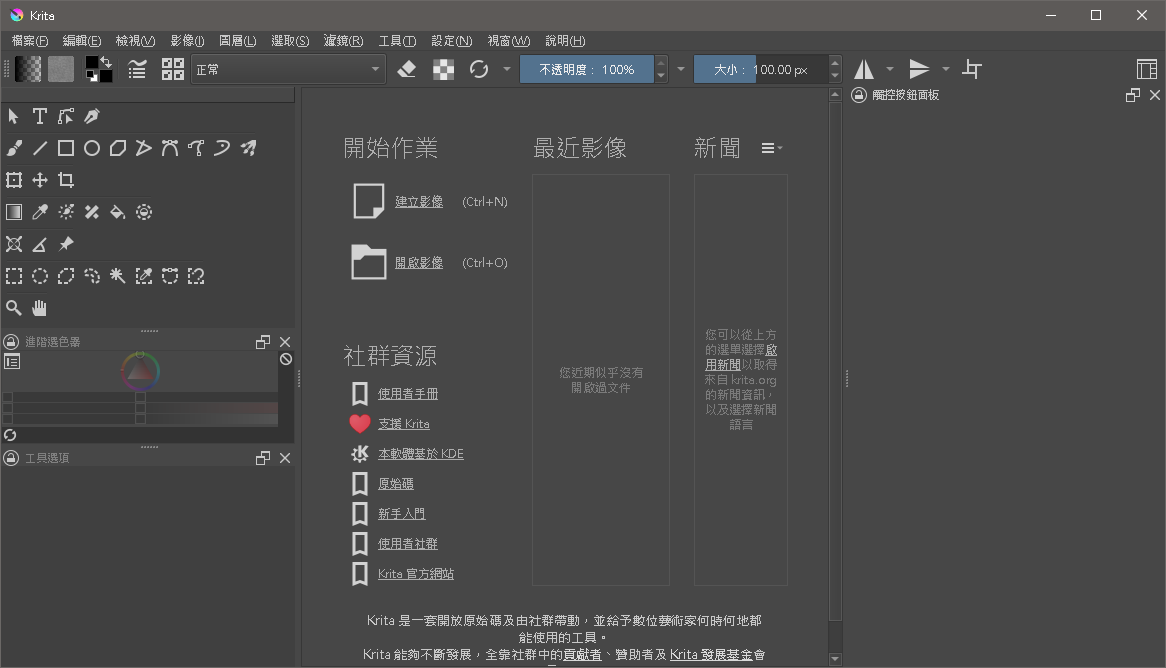Select the Measure tool
This screenshot has height=668, width=1166.
tap(40, 244)
